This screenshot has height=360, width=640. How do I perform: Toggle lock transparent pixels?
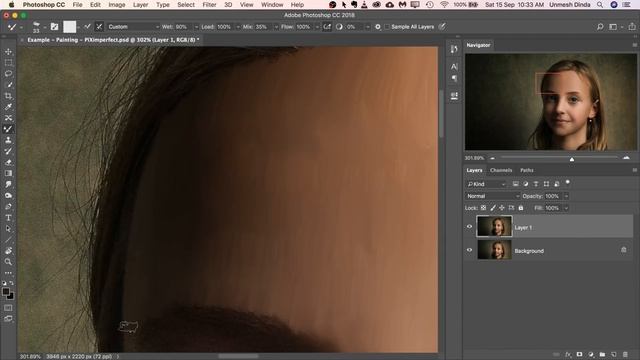pos(483,208)
